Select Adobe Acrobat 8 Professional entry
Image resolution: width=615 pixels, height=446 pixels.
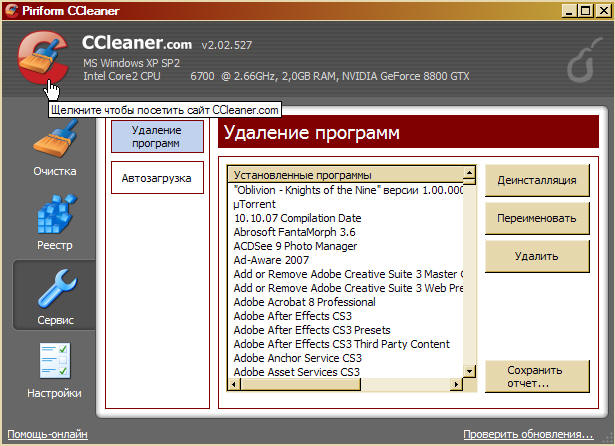[346, 302]
